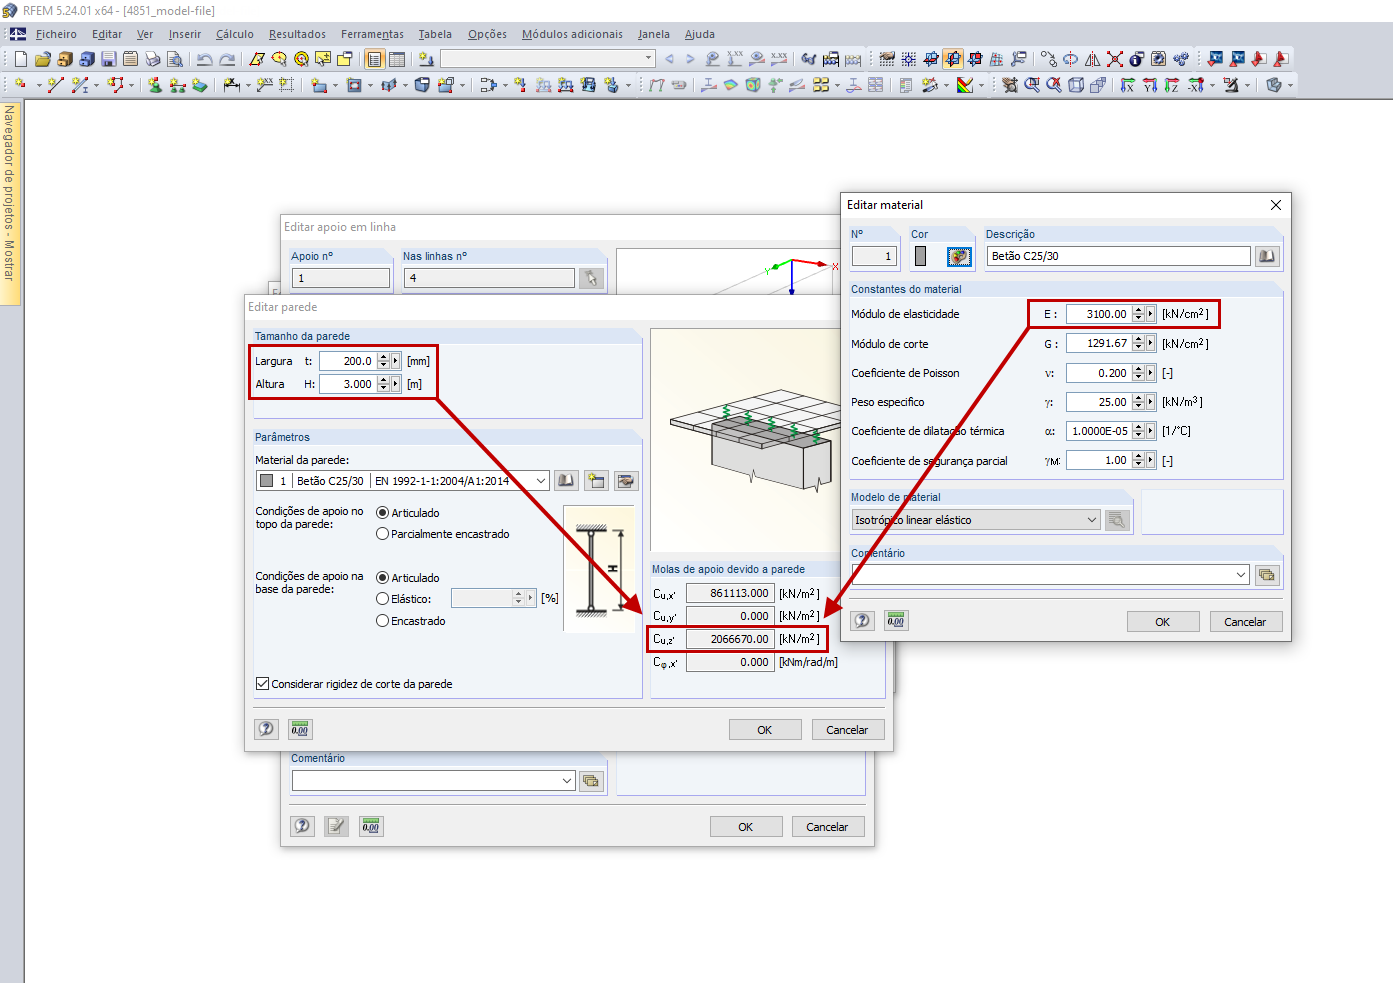Click Largura spin buttons
This screenshot has height=983, width=1393.
tap(383, 361)
